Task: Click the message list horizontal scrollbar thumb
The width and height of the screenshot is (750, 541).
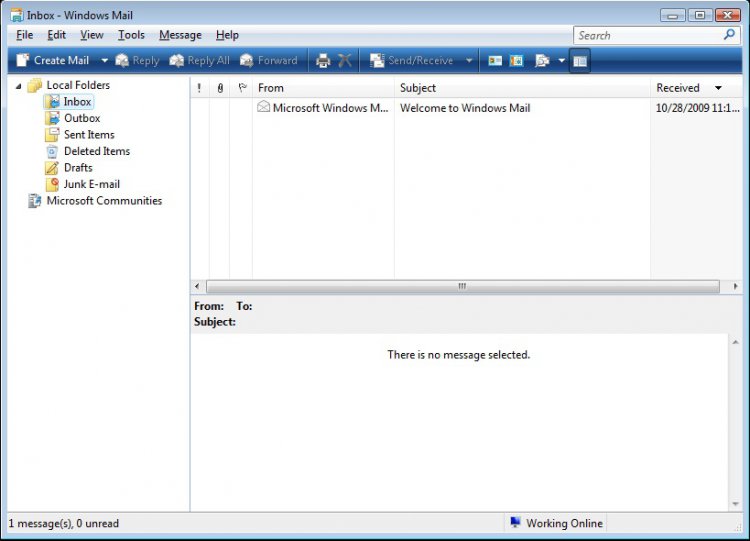Action: coord(463,287)
